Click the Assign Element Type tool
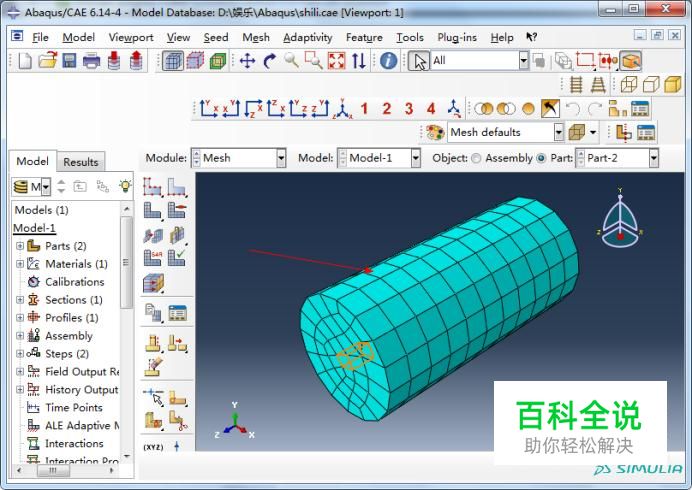The height and width of the screenshot is (490, 692). [153, 258]
